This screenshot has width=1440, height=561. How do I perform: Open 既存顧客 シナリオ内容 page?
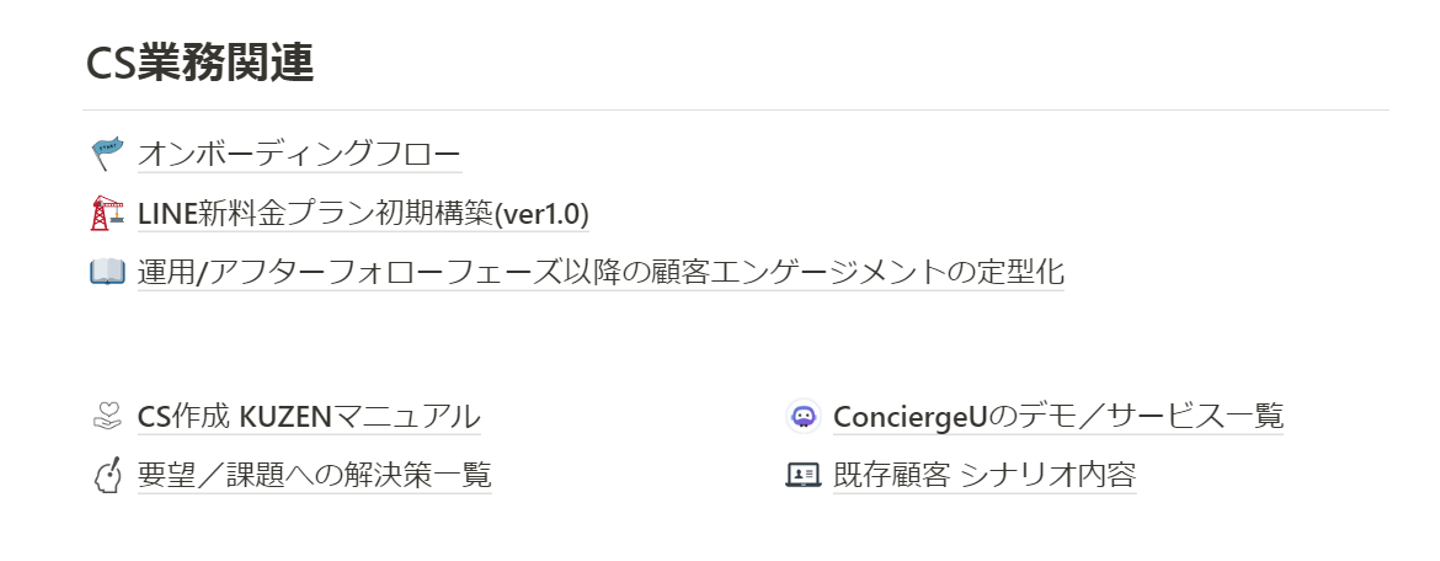click(x=984, y=475)
